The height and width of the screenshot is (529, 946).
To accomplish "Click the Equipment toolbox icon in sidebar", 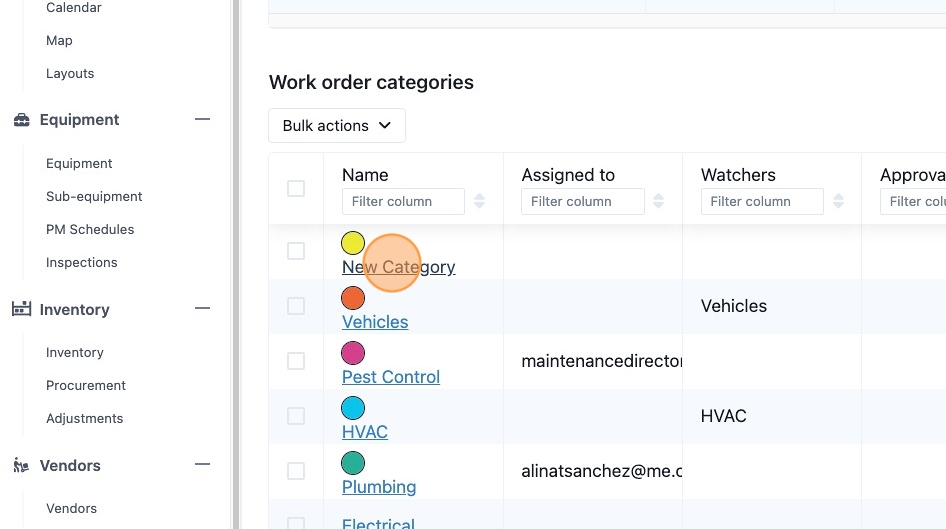I will click(x=22, y=120).
